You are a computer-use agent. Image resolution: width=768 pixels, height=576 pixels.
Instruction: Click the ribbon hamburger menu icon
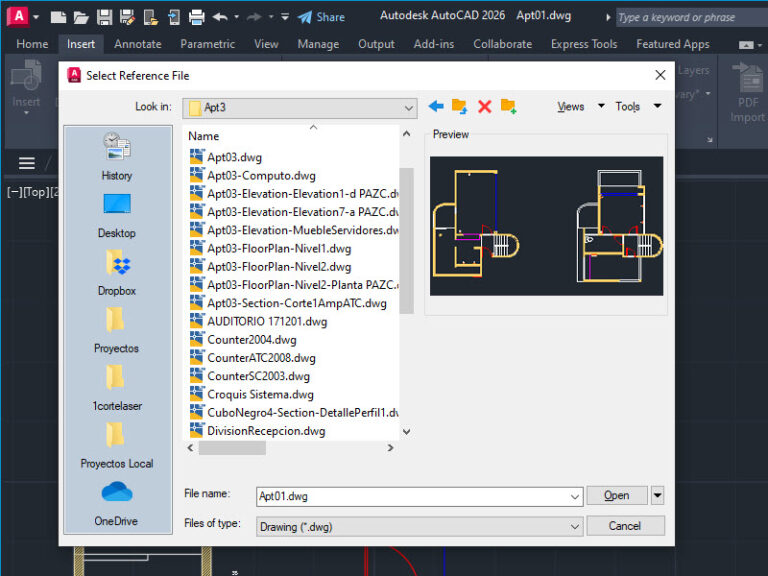26,163
